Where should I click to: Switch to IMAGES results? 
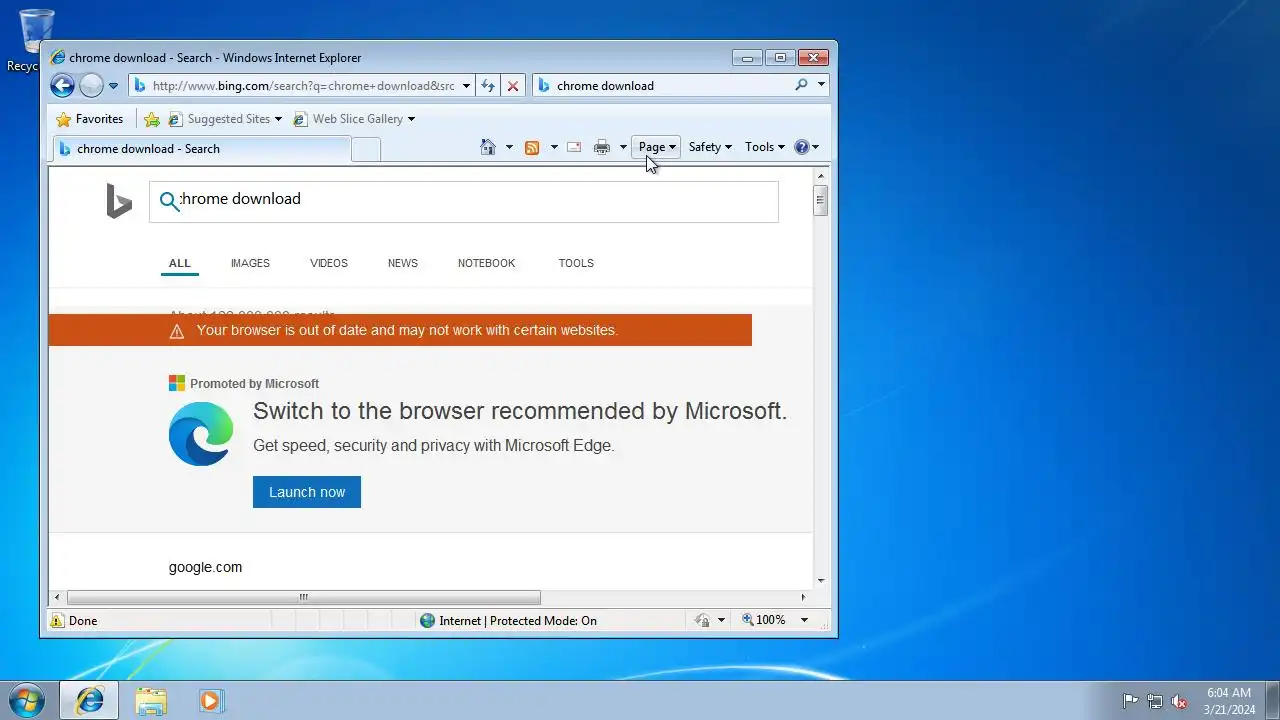click(x=250, y=263)
